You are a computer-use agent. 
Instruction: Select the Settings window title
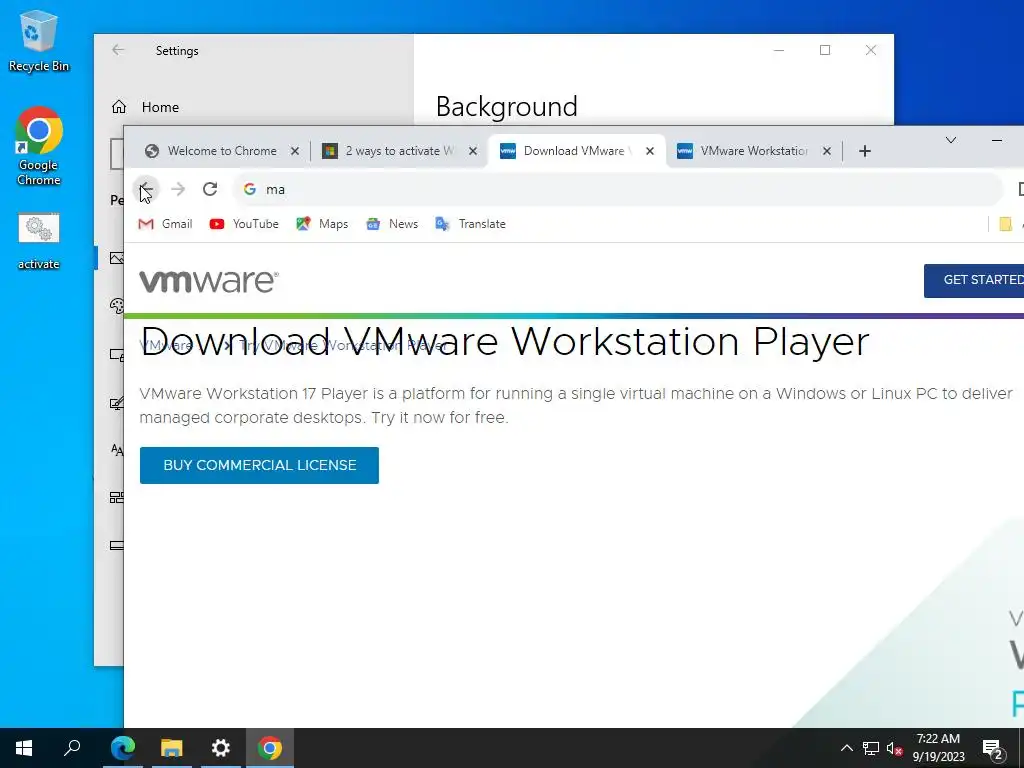177,50
